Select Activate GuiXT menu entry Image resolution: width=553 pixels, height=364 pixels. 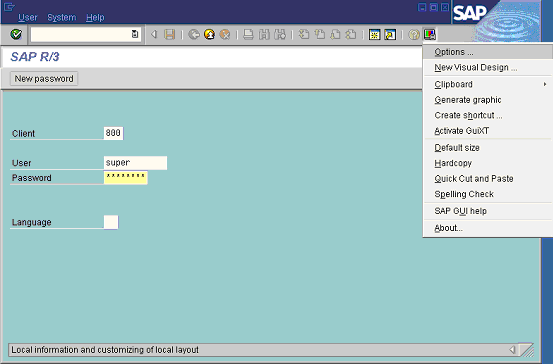(487, 131)
